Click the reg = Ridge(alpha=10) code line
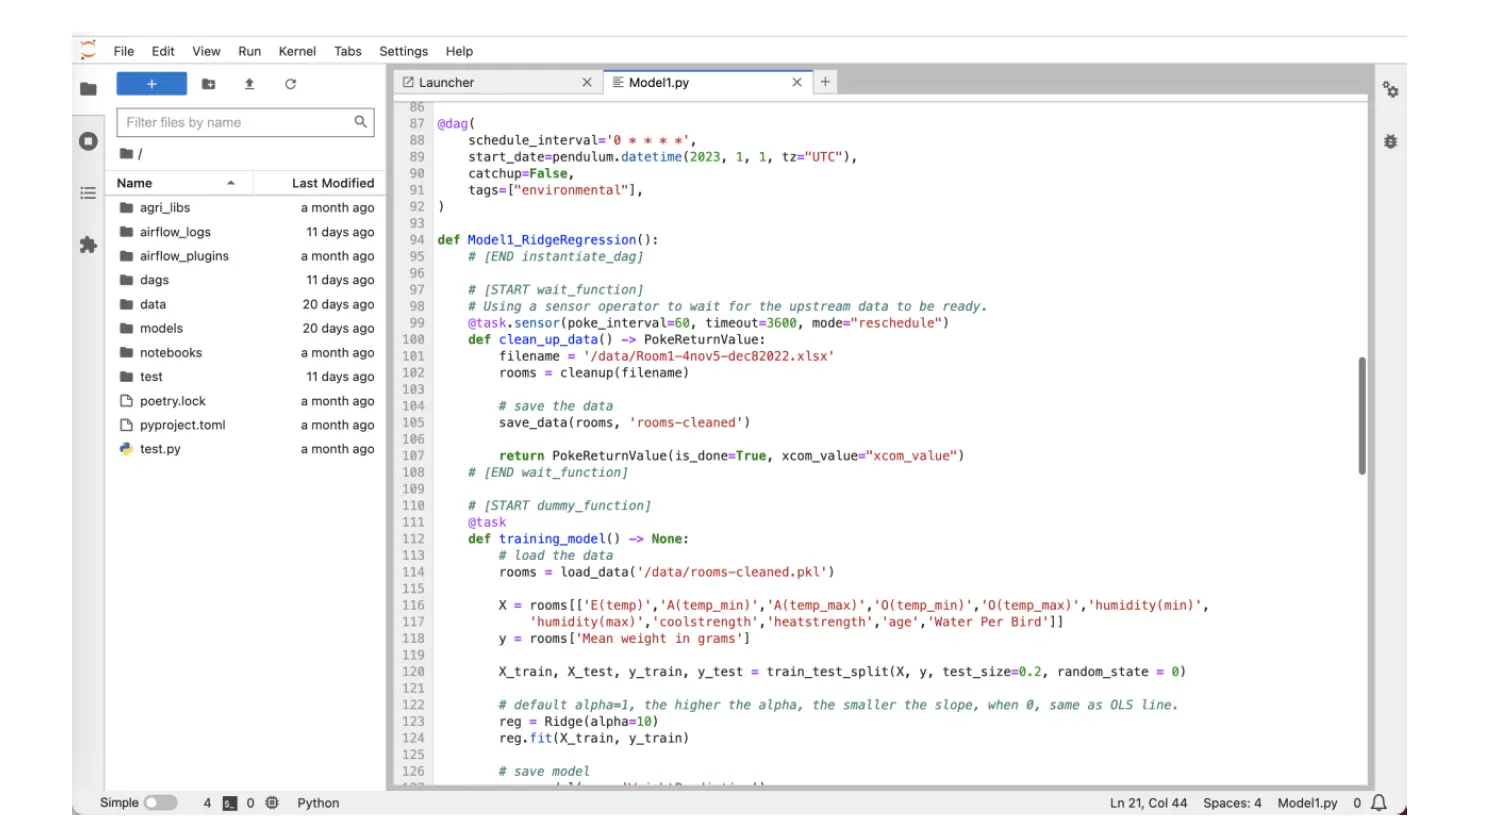This screenshot has width=1500, height=840. click(x=579, y=722)
